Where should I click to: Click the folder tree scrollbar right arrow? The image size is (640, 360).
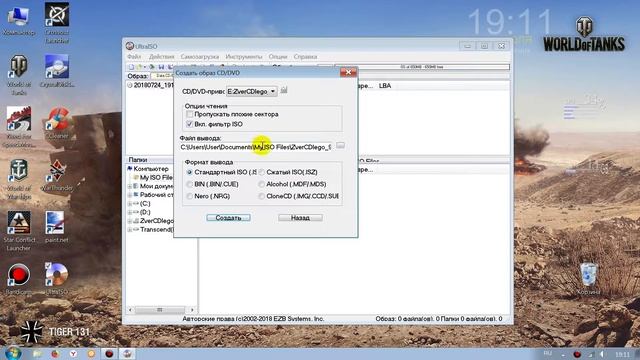(192, 310)
